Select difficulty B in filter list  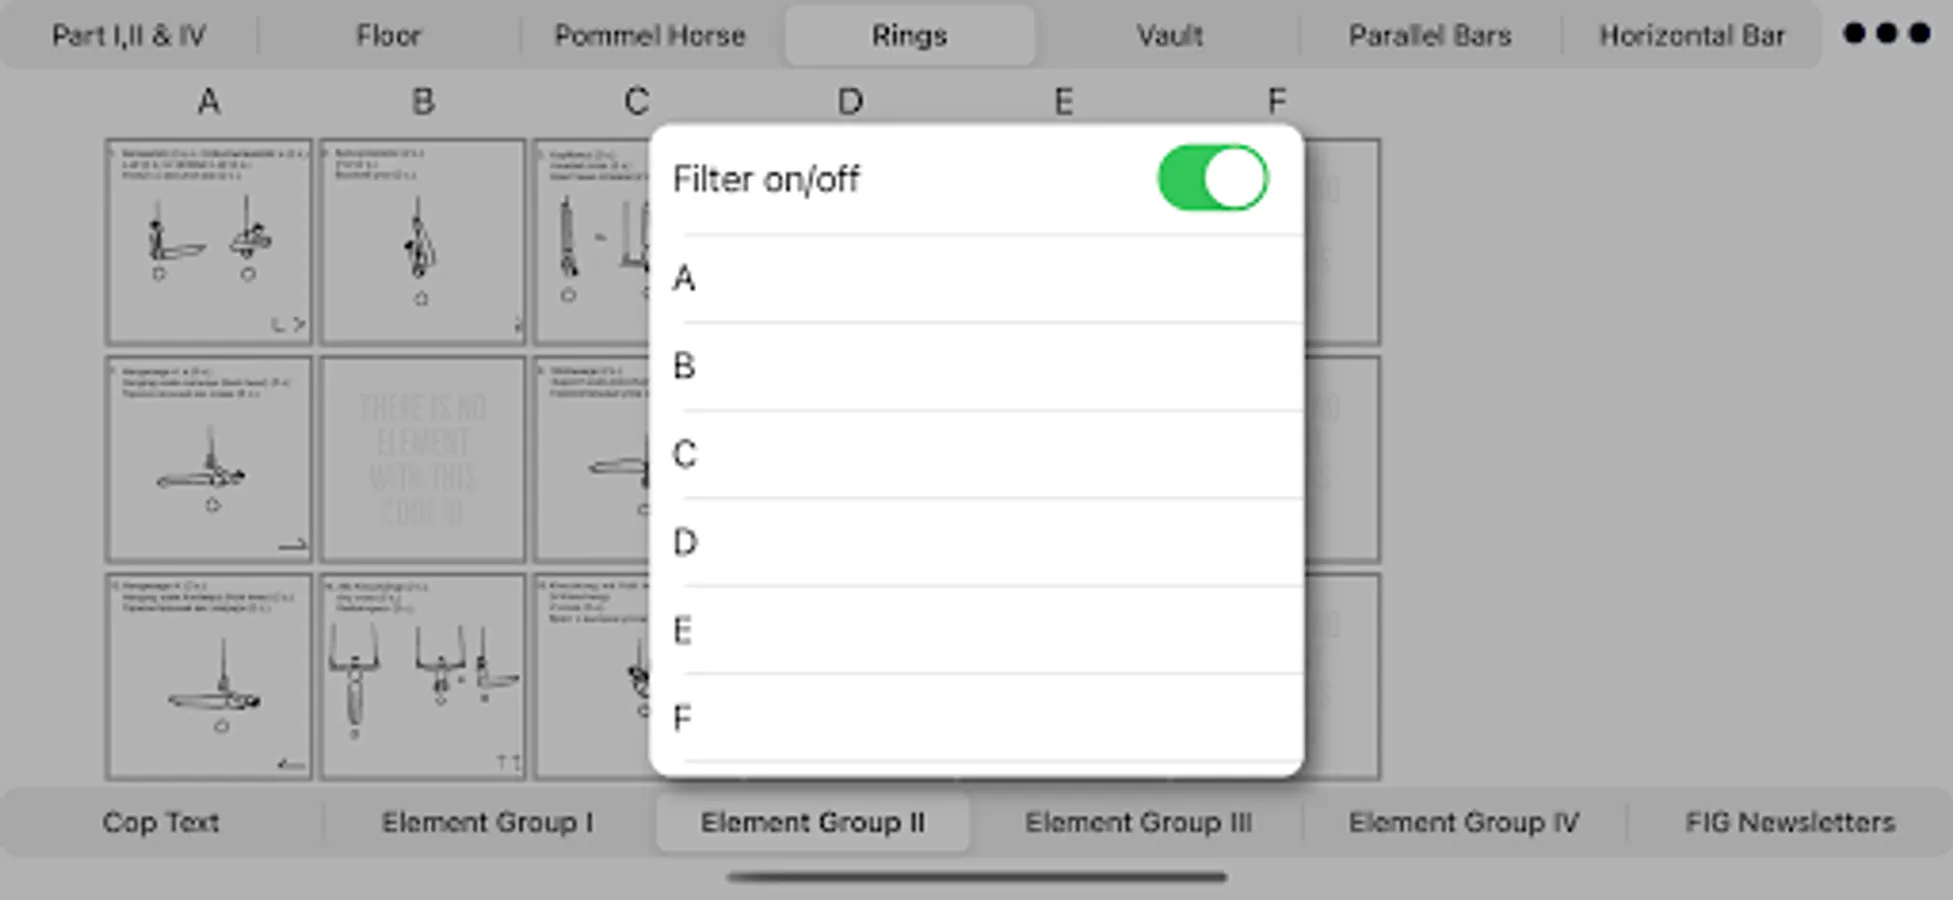pos(976,366)
